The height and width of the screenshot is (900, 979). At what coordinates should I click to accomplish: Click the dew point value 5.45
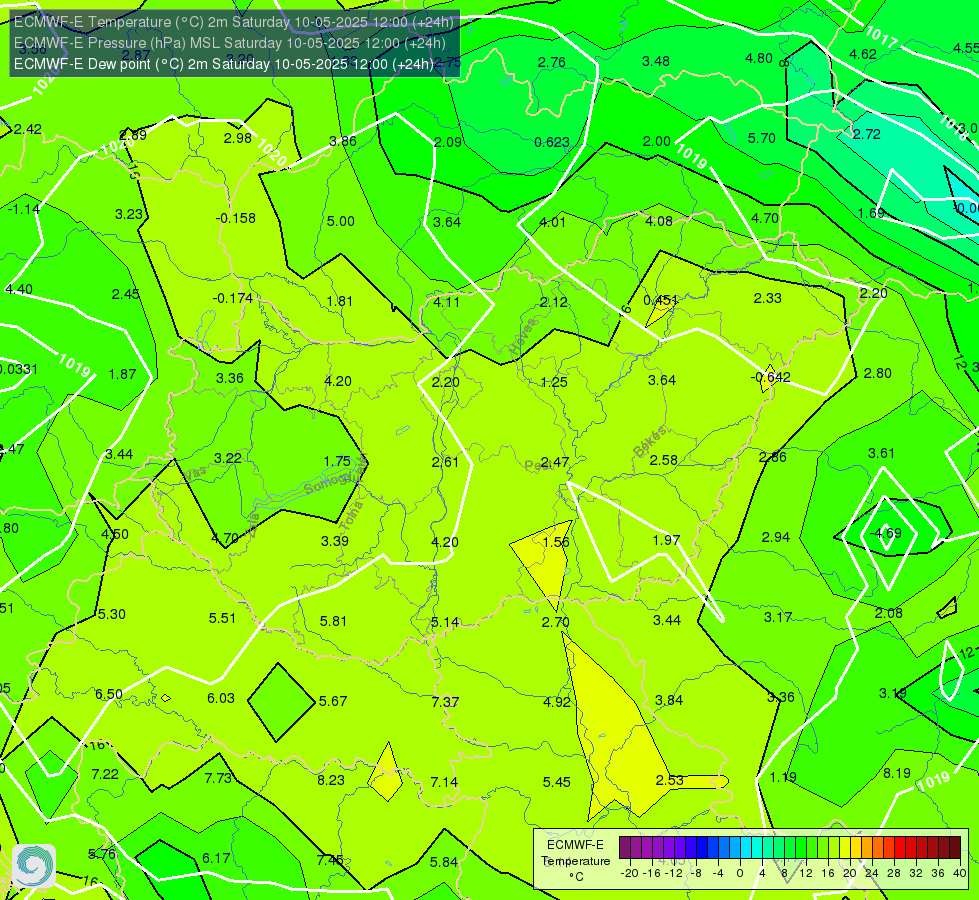click(x=556, y=782)
